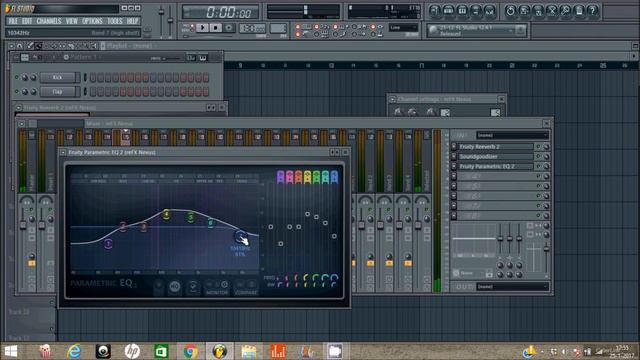640x360 pixels.
Task: Open the piano roll toolbar icon
Action: [462, 10]
